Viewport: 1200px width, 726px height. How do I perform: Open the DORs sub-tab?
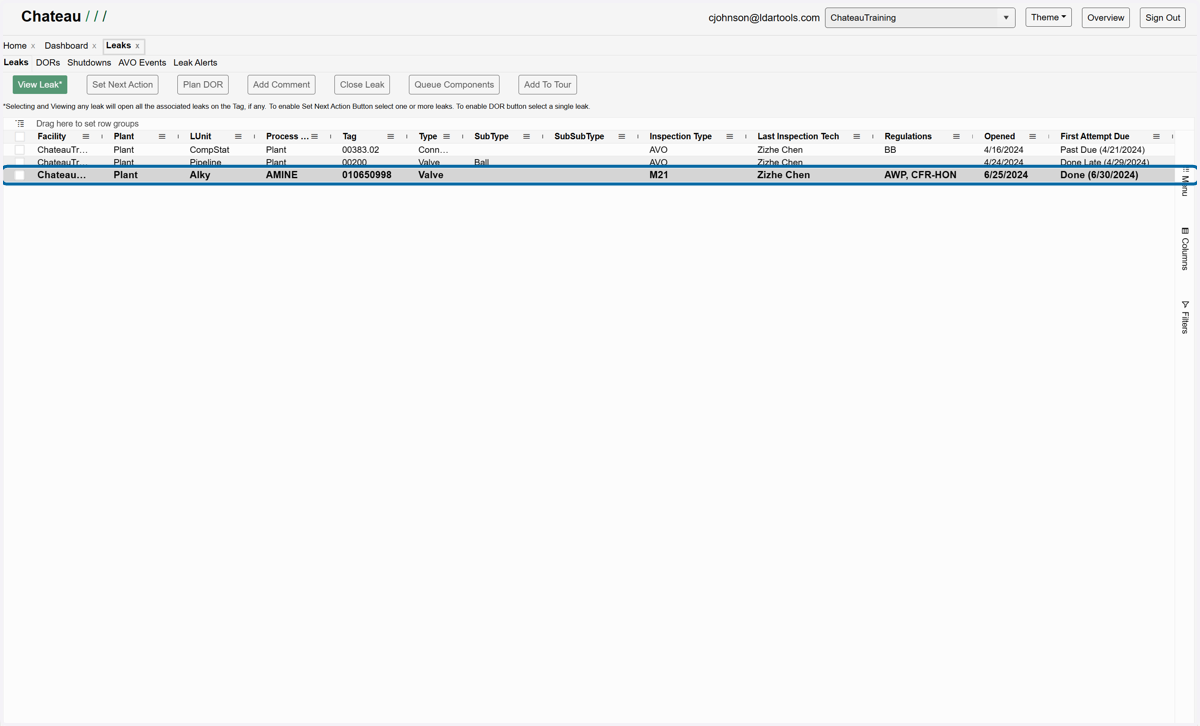click(x=48, y=62)
